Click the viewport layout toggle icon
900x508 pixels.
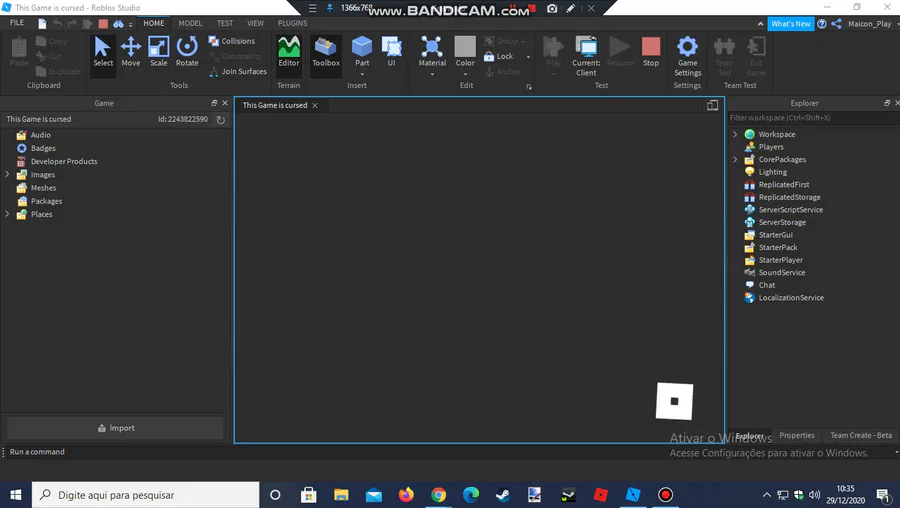pos(712,105)
